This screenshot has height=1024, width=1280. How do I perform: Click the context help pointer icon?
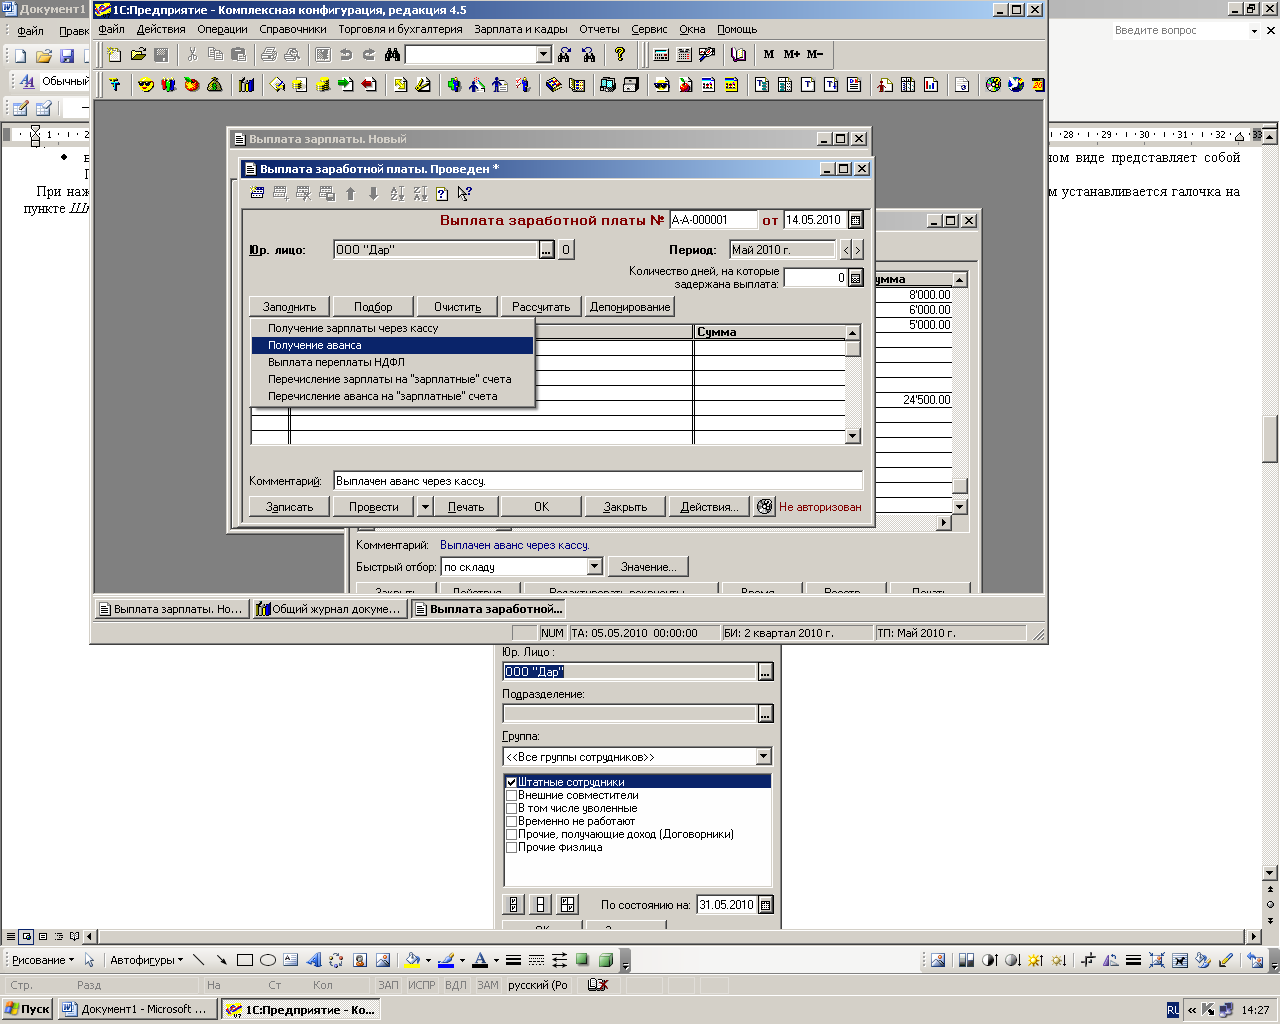465,193
